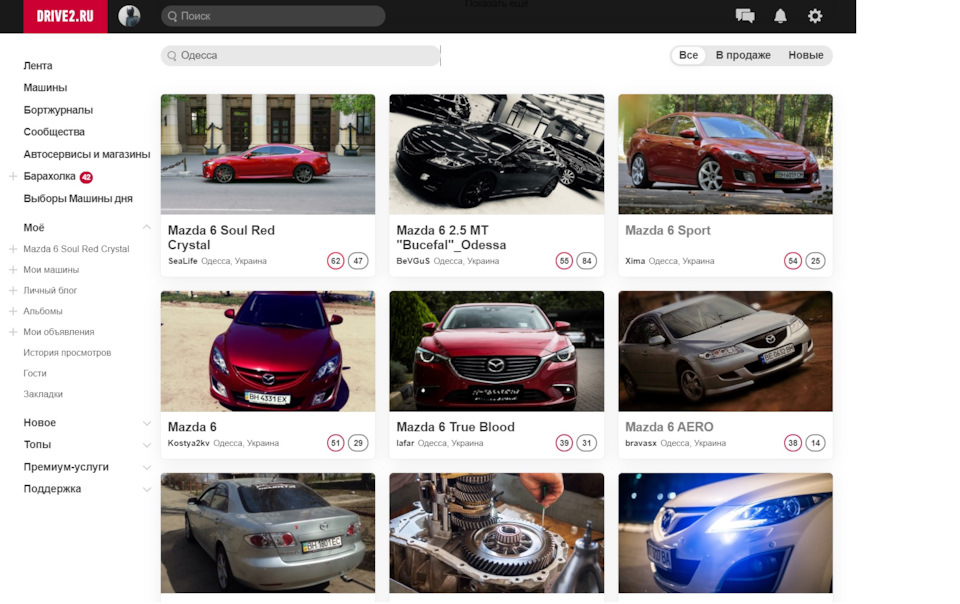Open Mazda 6 AERO photo
960x604 pixels.
coord(726,351)
